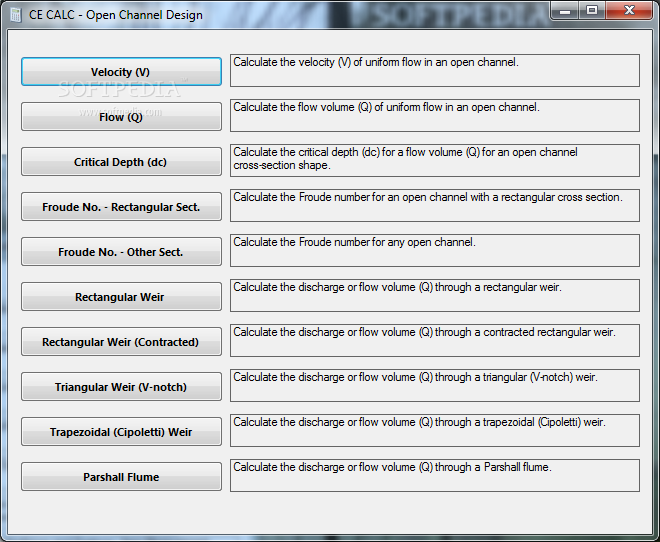Click the triangular (V-notch) weir description
660x542 pixels.
[x=435, y=385]
